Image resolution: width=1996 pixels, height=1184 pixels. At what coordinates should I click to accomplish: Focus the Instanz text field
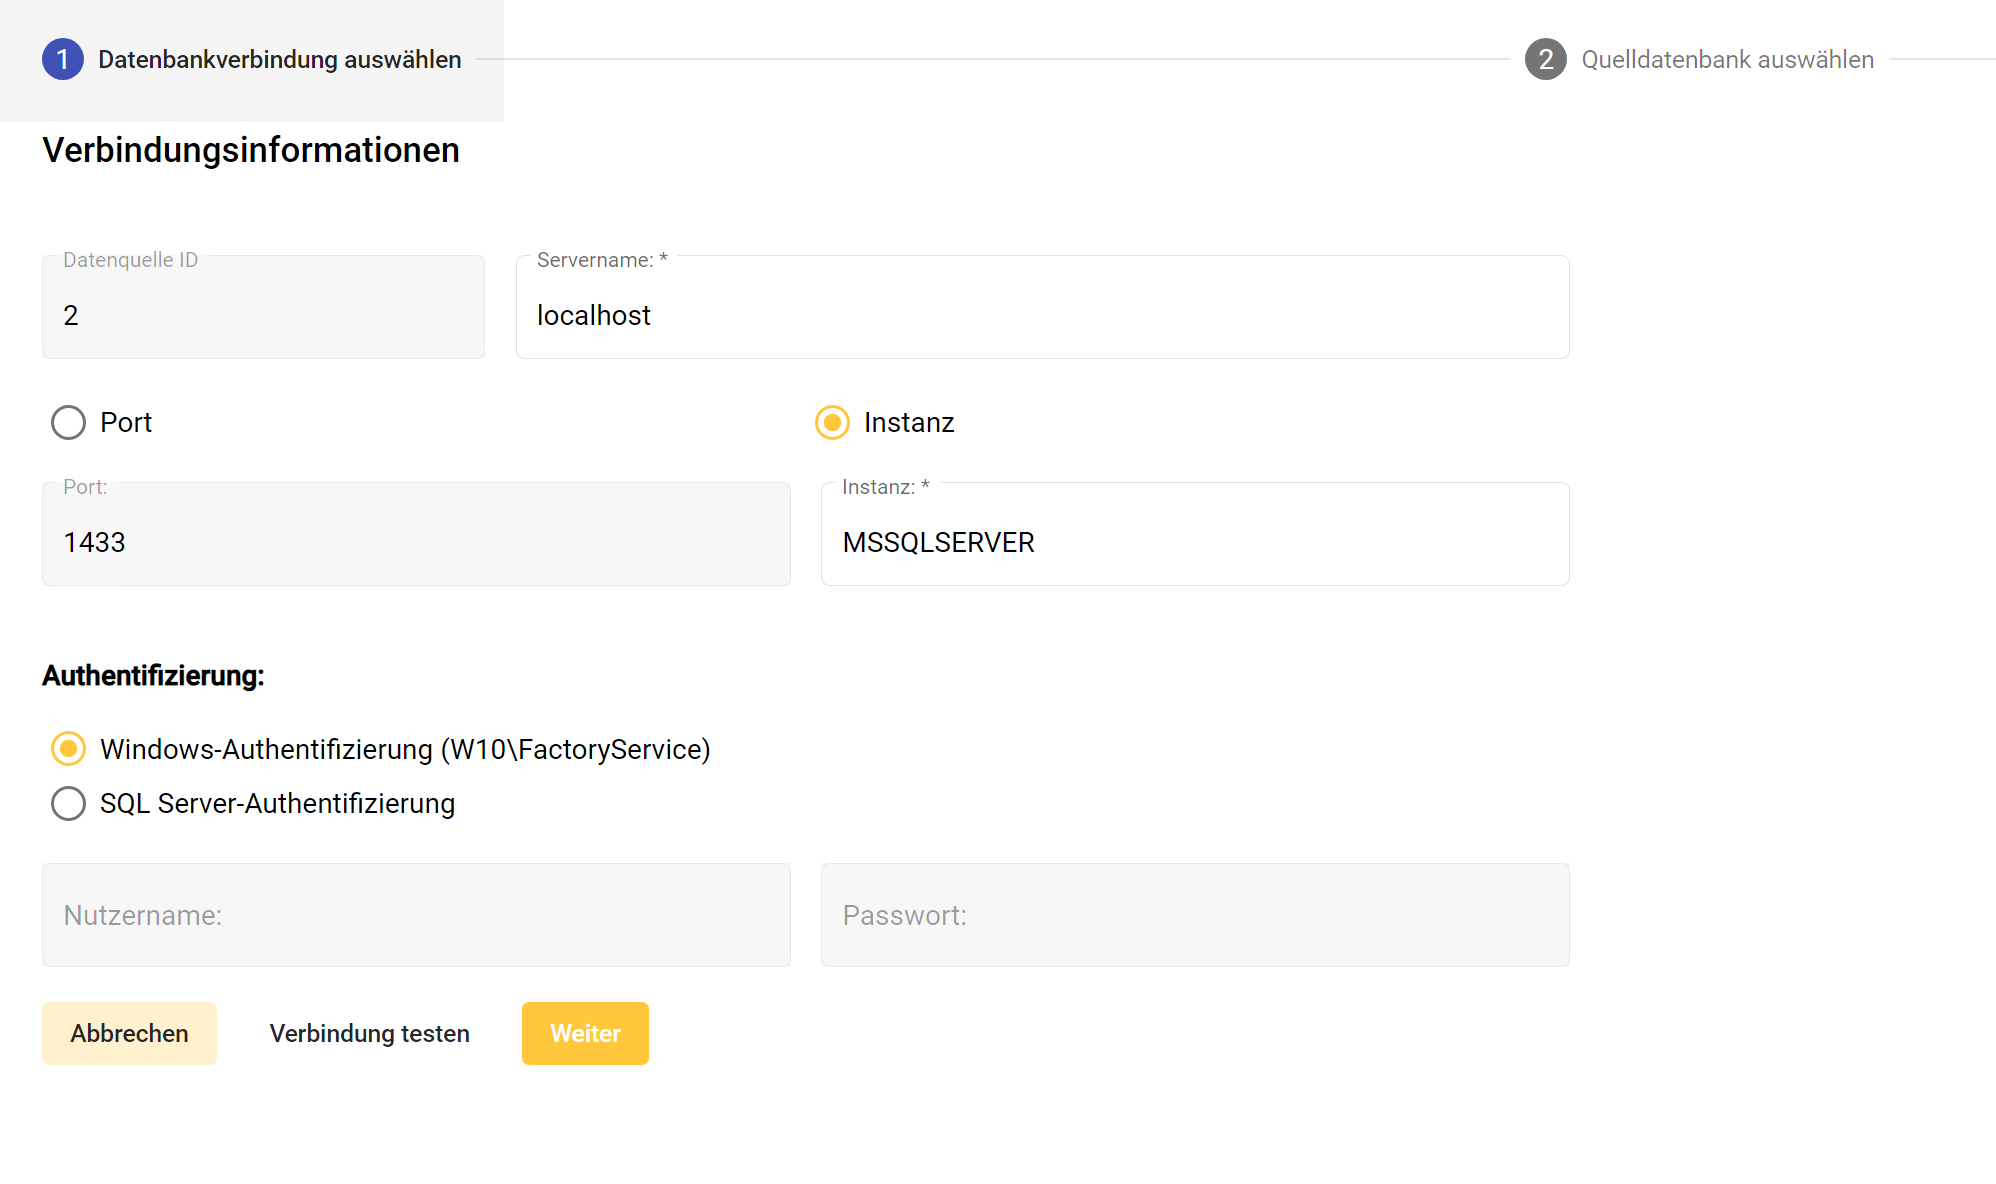(x=1194, y=542)
